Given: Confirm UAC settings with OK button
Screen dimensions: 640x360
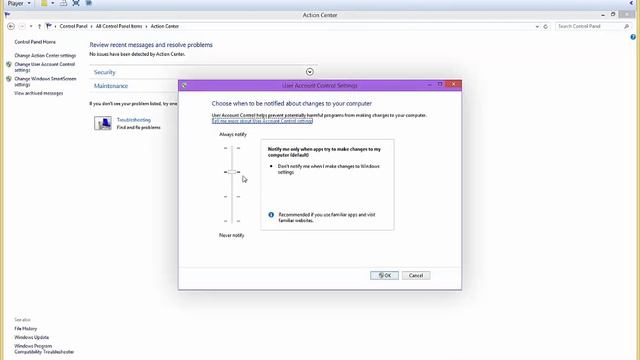Looking at the screenshot, I should (384, 276).
